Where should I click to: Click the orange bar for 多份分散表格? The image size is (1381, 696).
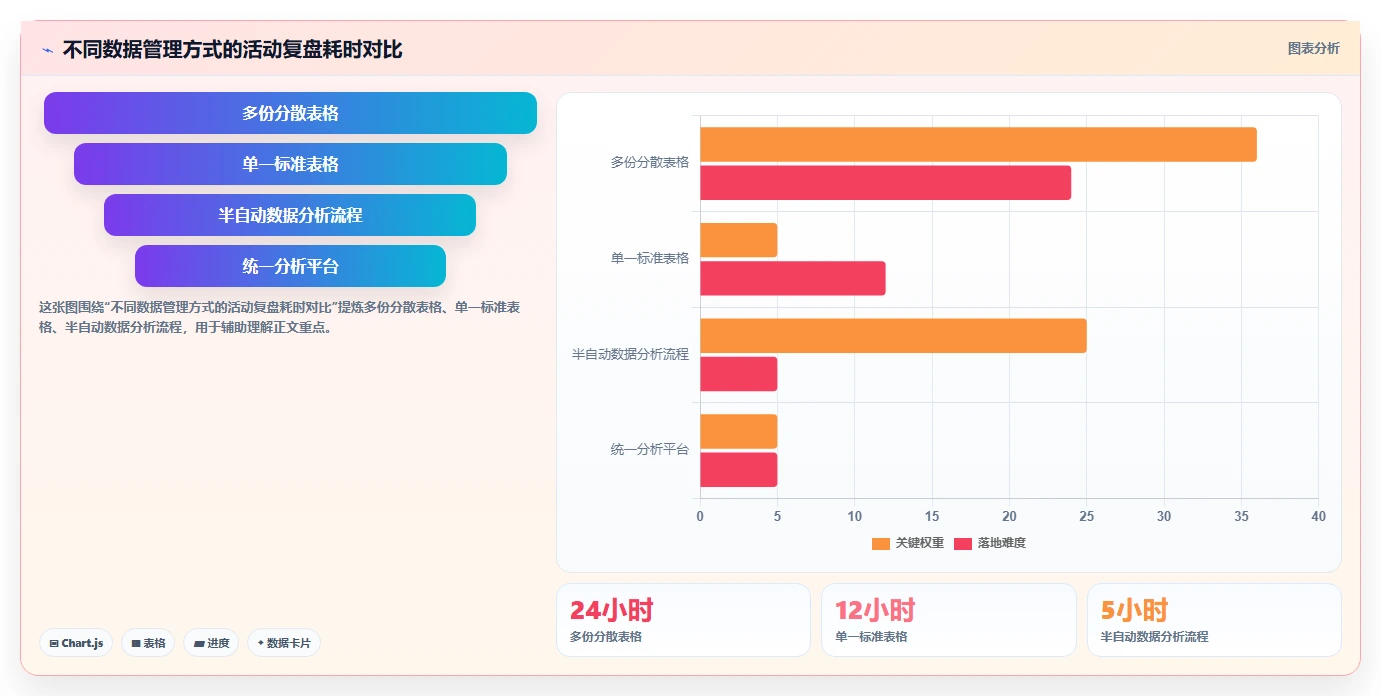tap(978, 145)
